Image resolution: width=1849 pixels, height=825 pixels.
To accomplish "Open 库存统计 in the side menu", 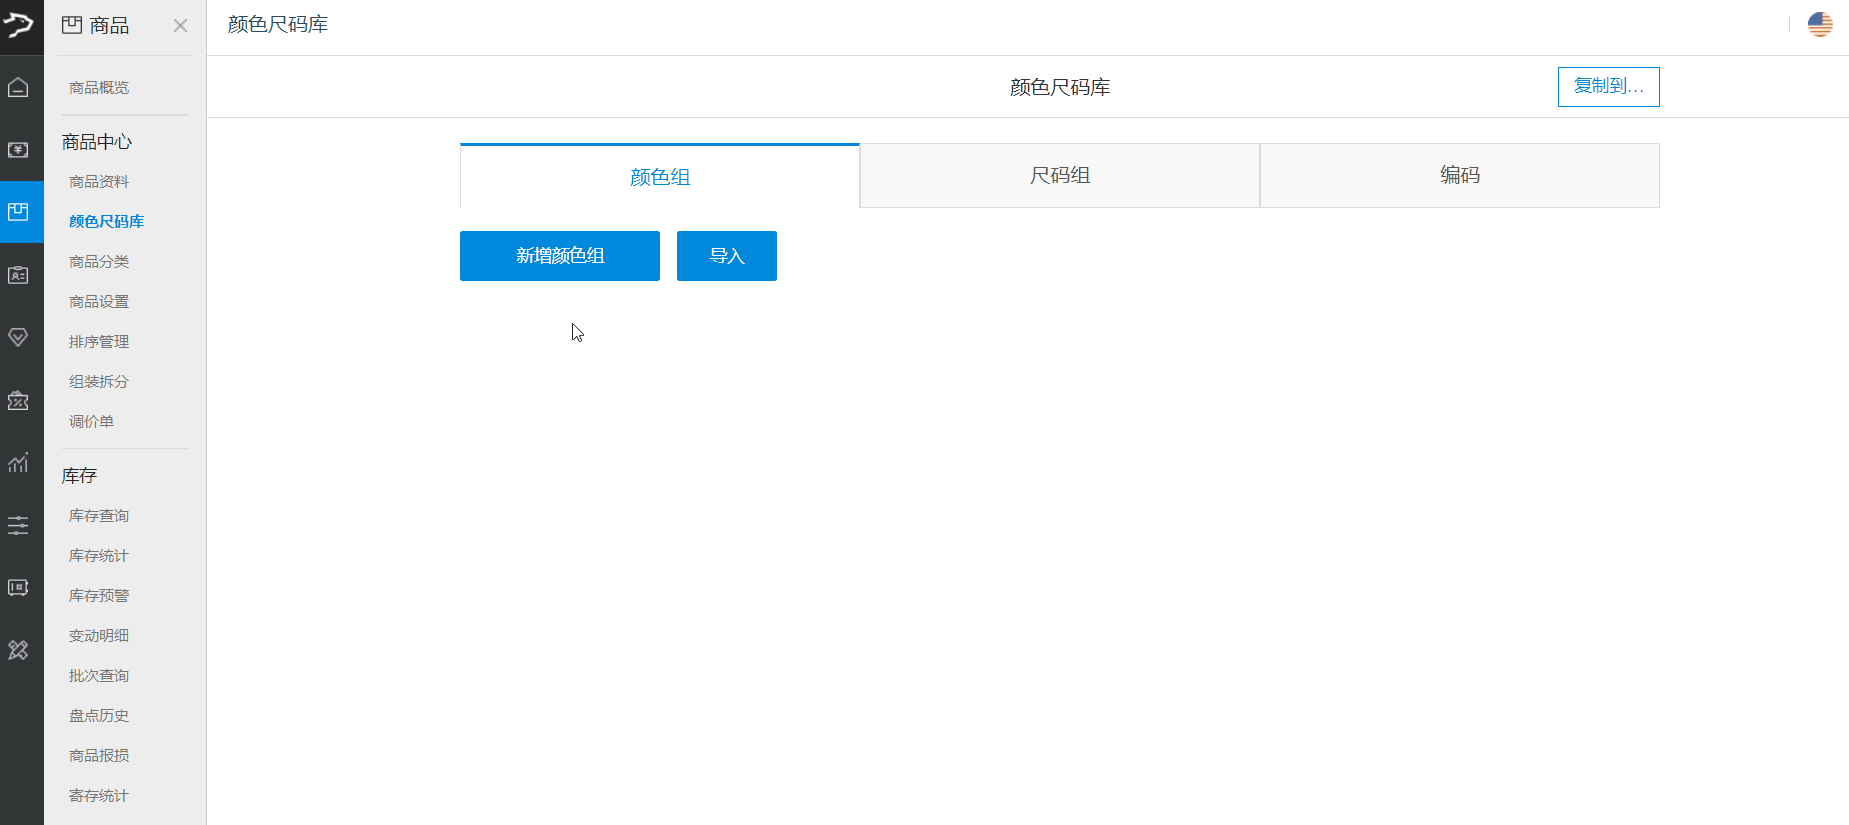I will (99, 556).
